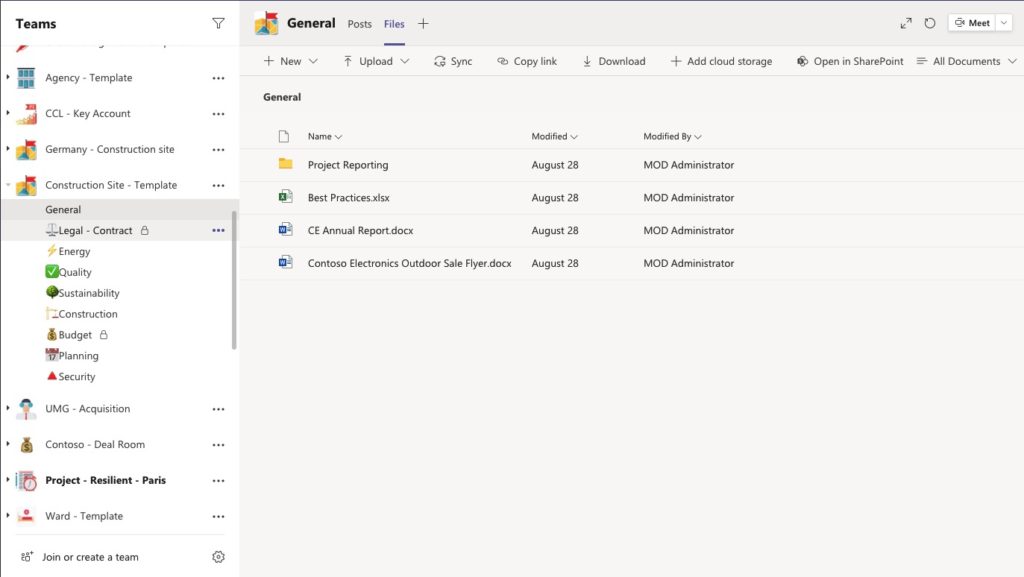Sort by the Modified By column header
The image size is (1024, 577).
pos(672,136)
